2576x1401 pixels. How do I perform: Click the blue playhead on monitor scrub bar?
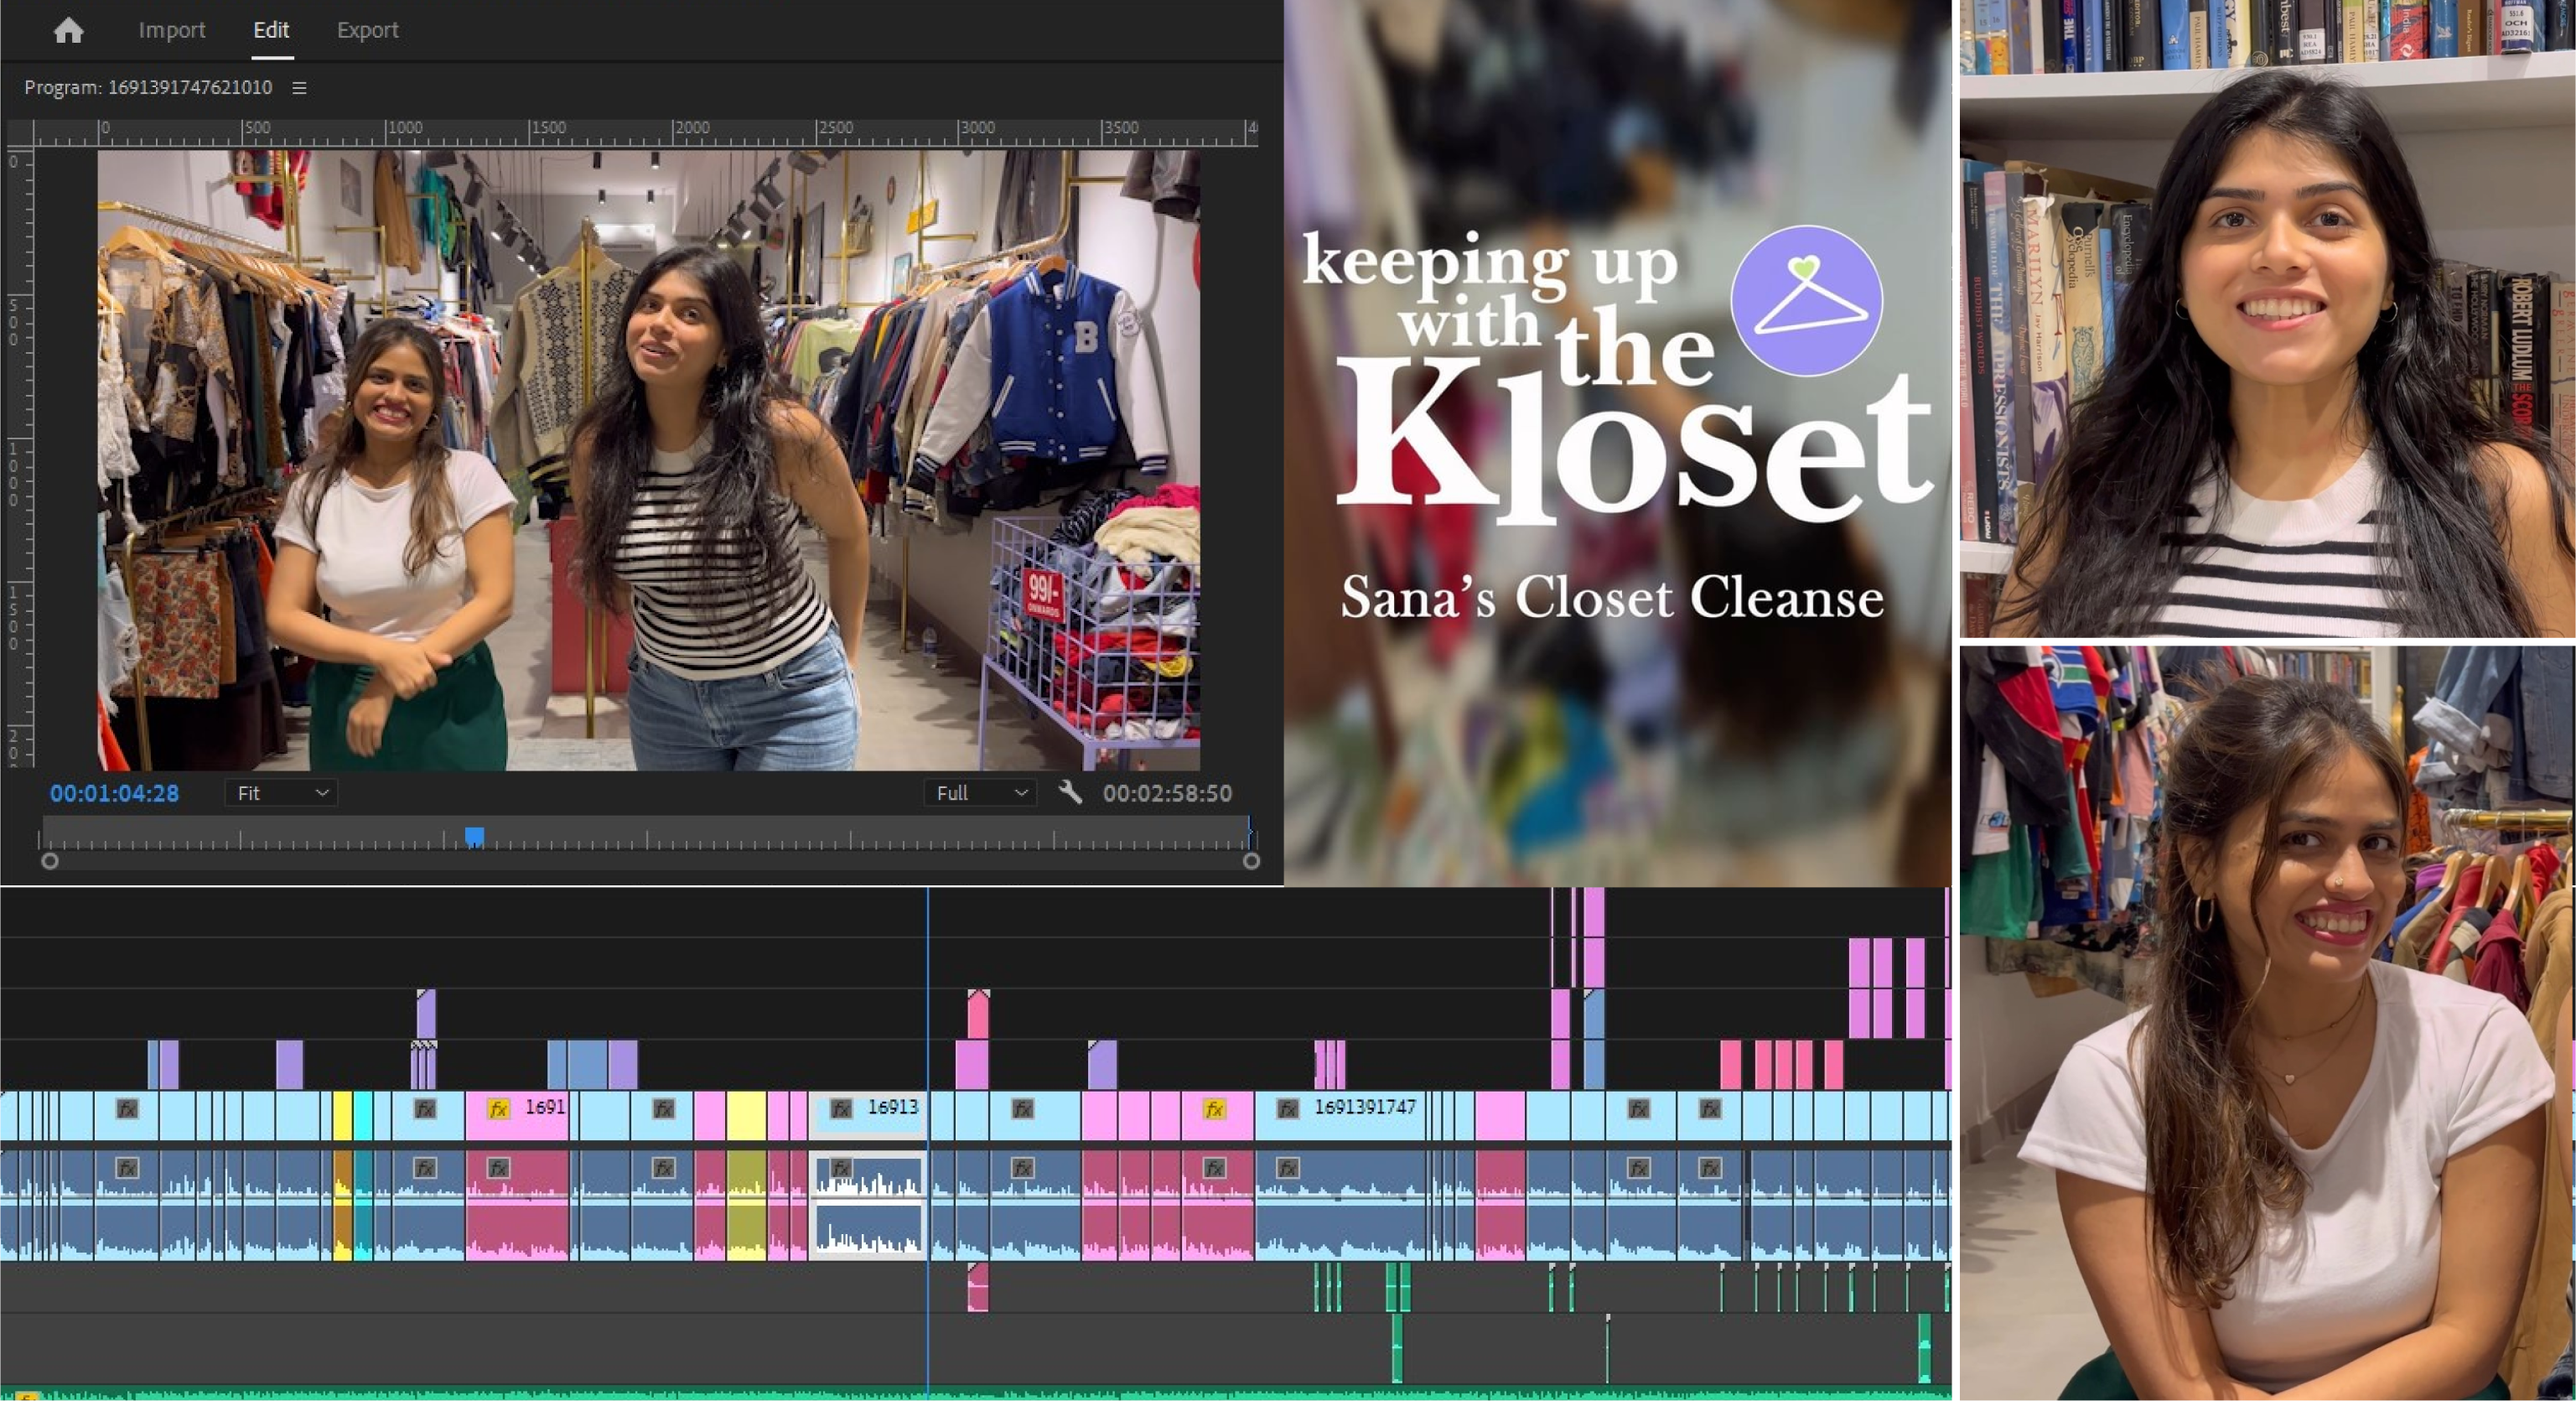coord(475,836)
